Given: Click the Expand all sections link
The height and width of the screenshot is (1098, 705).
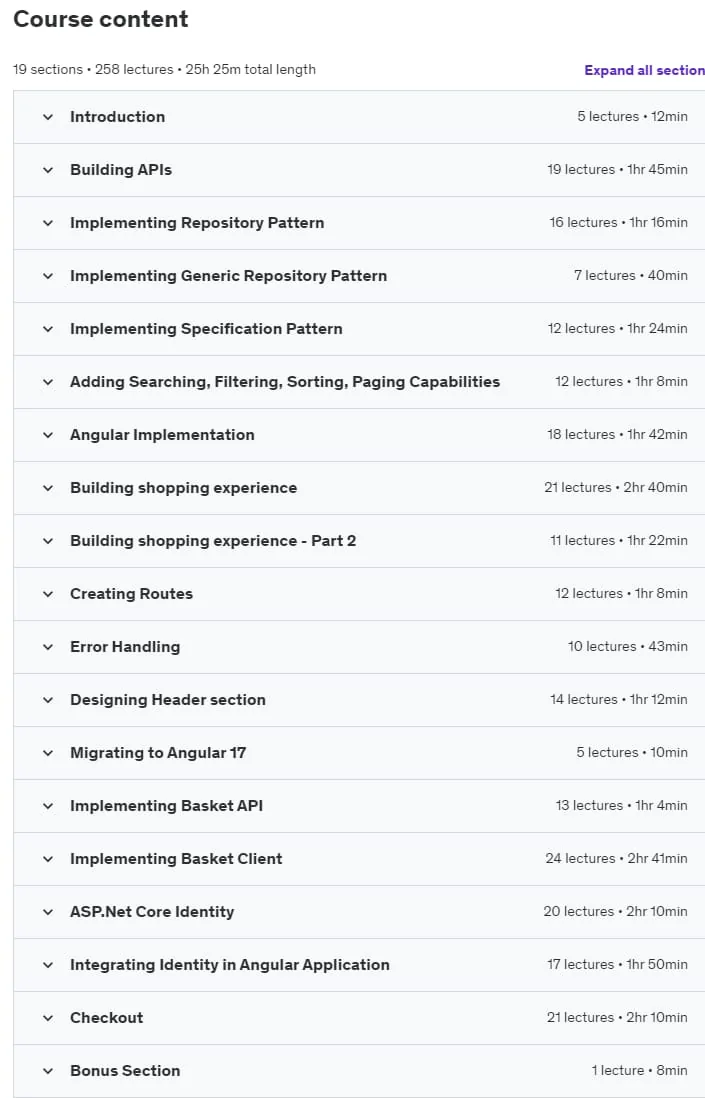Looking at the screenshot, I should (644, 70).
